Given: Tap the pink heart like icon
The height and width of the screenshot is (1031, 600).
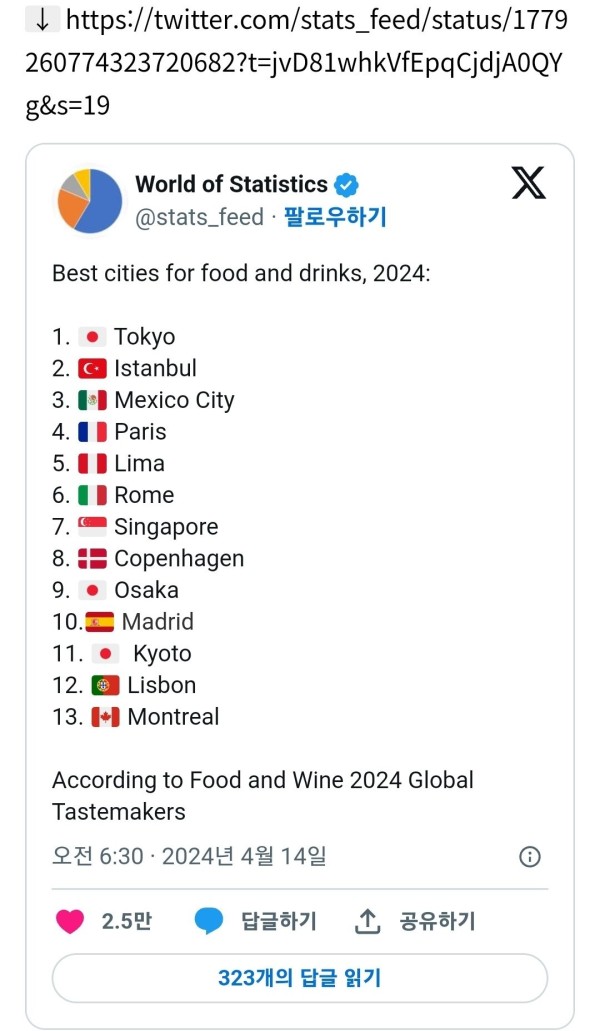Looking at the screenshot, I should click(70, 921).
